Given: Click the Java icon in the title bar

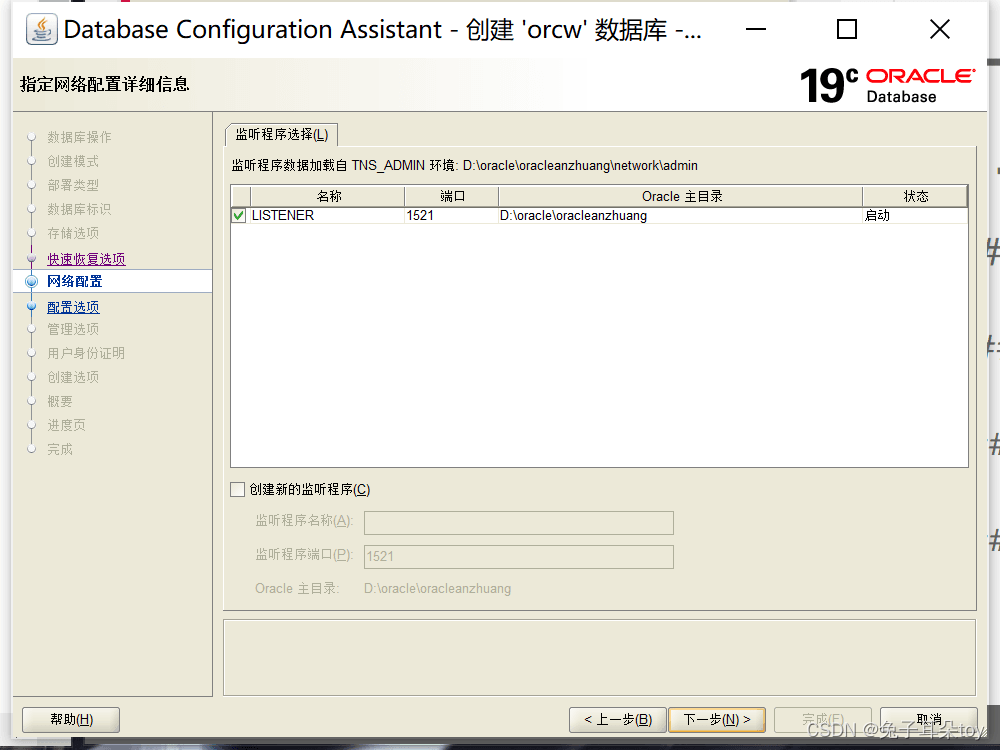Looking at the screenshot, I should click(x=41, y=30).
